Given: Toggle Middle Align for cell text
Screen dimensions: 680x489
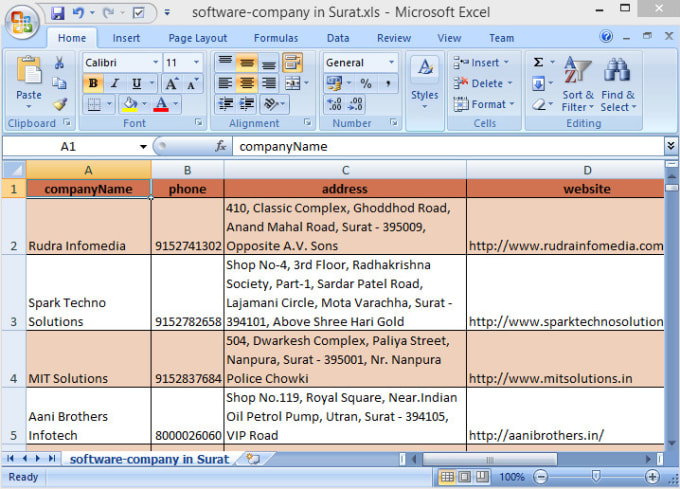Looking at the screenshot, I should 247,63.
